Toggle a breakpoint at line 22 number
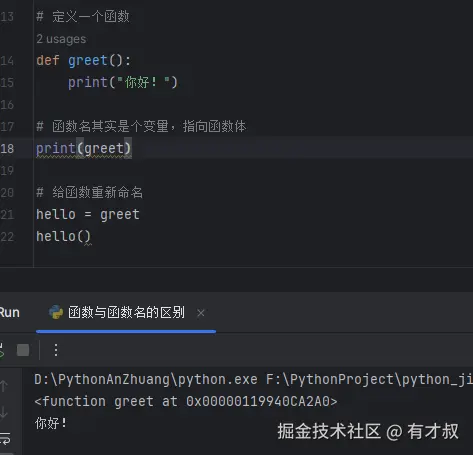 (x=7, y=237)
